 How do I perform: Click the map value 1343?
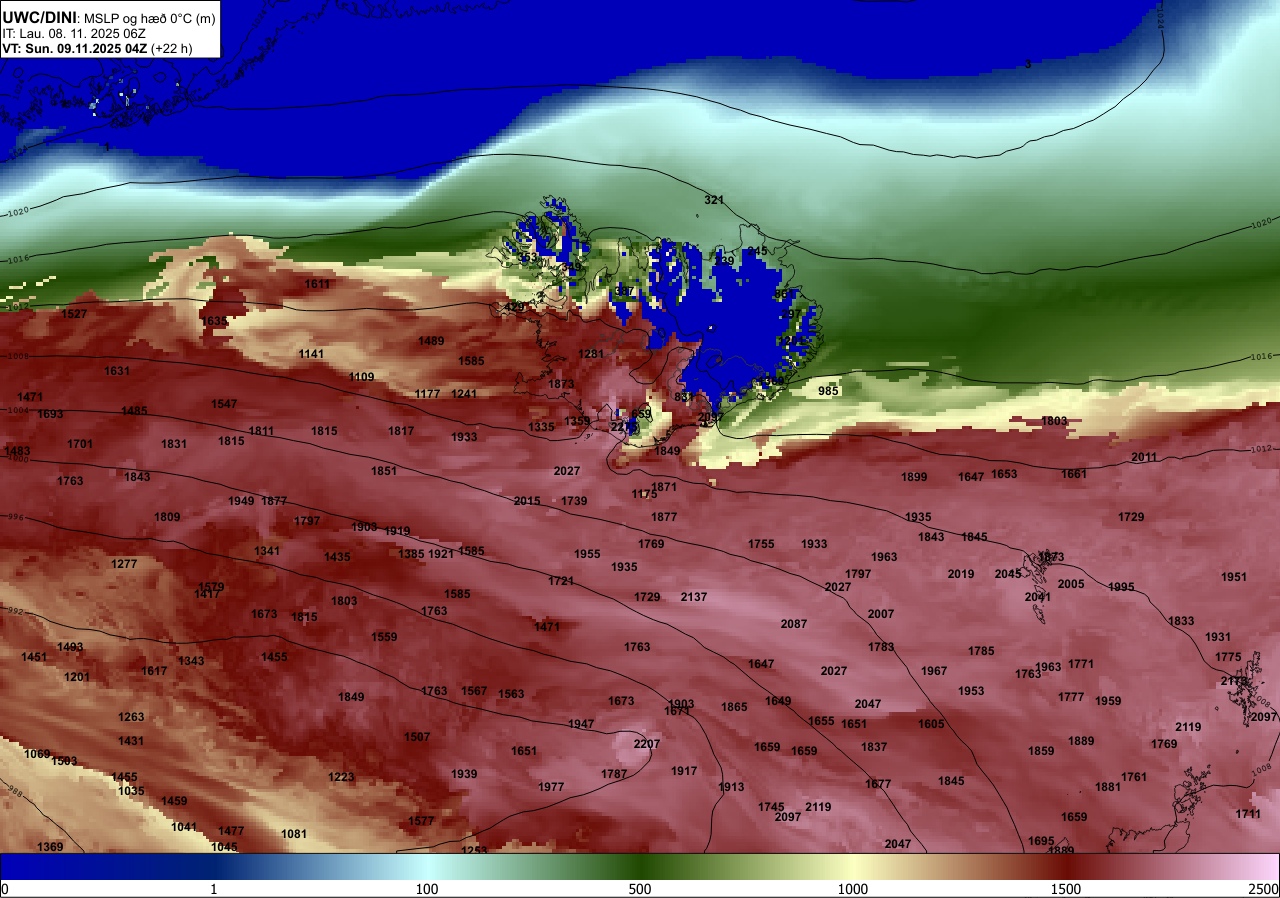tap(191, 661)
